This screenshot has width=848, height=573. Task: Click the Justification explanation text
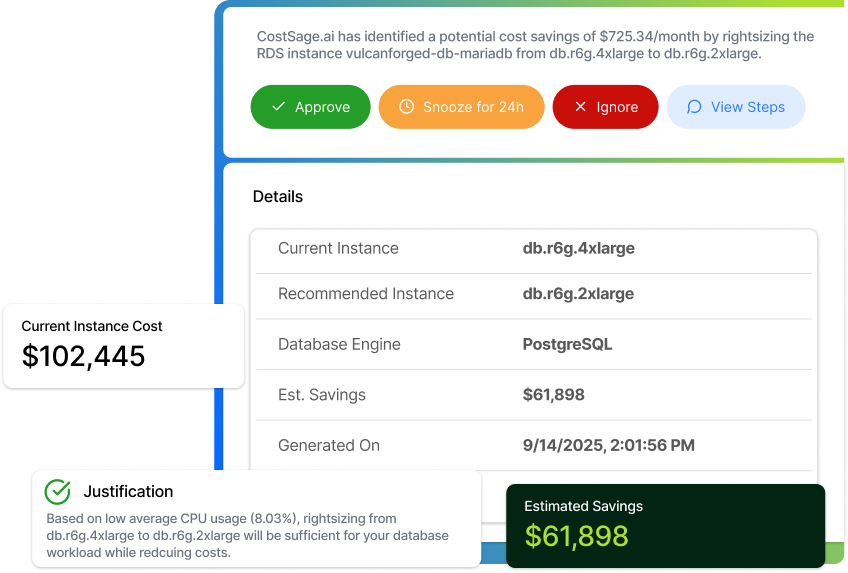pyautogui.click(x=247, y=536)
